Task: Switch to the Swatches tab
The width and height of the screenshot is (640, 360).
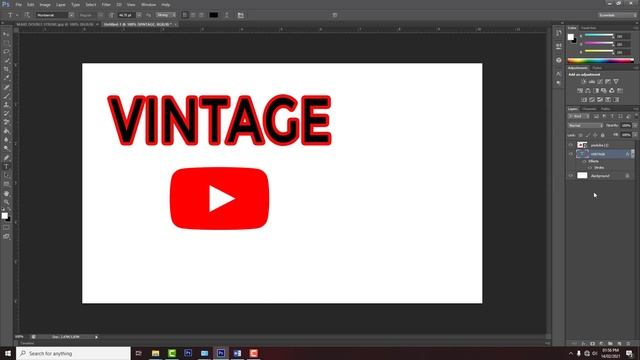Action: [589, 28]
